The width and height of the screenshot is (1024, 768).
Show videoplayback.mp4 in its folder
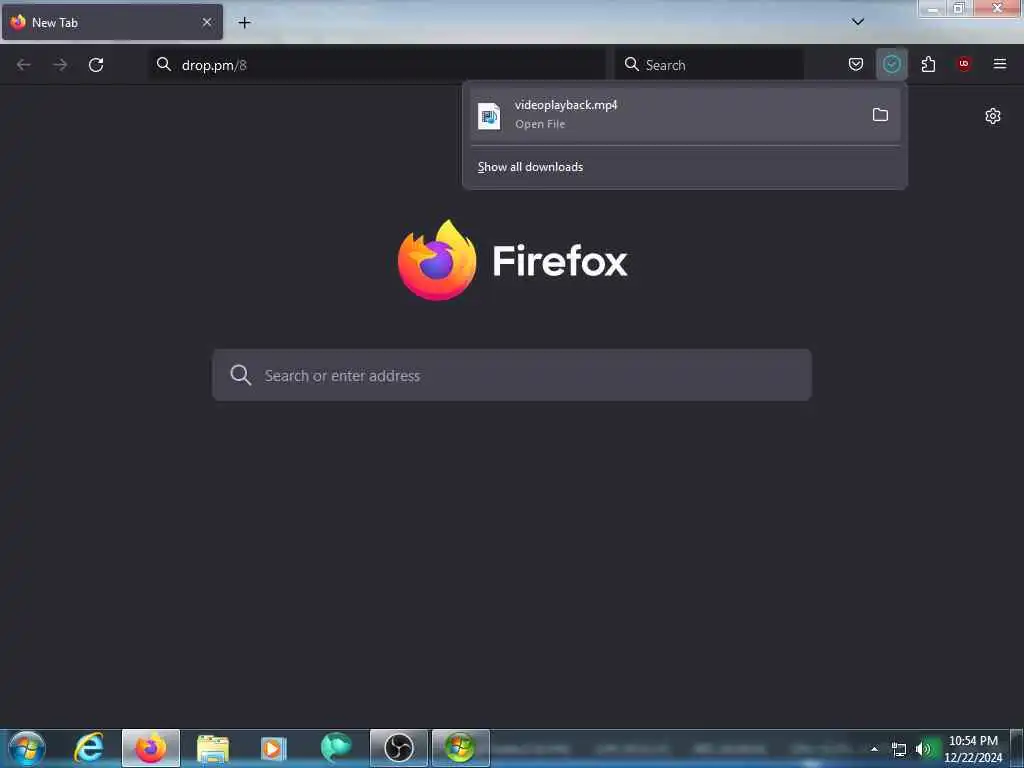[x=880, y=115]
